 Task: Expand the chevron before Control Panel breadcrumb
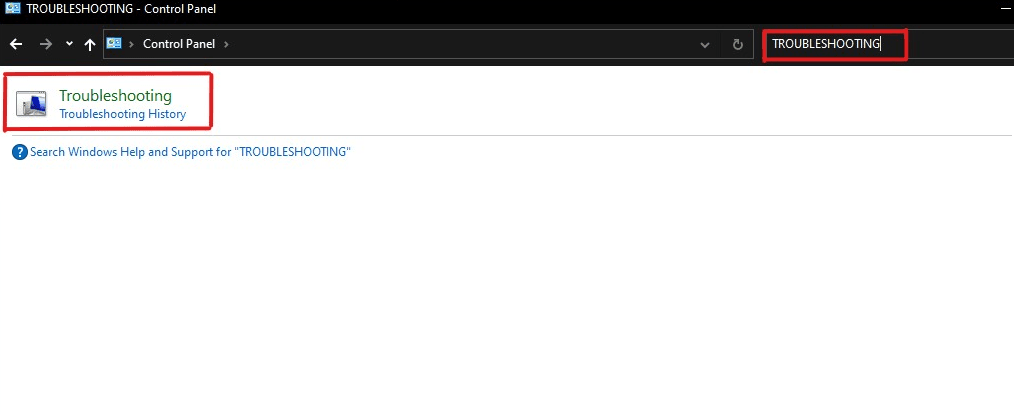(131, 44)
